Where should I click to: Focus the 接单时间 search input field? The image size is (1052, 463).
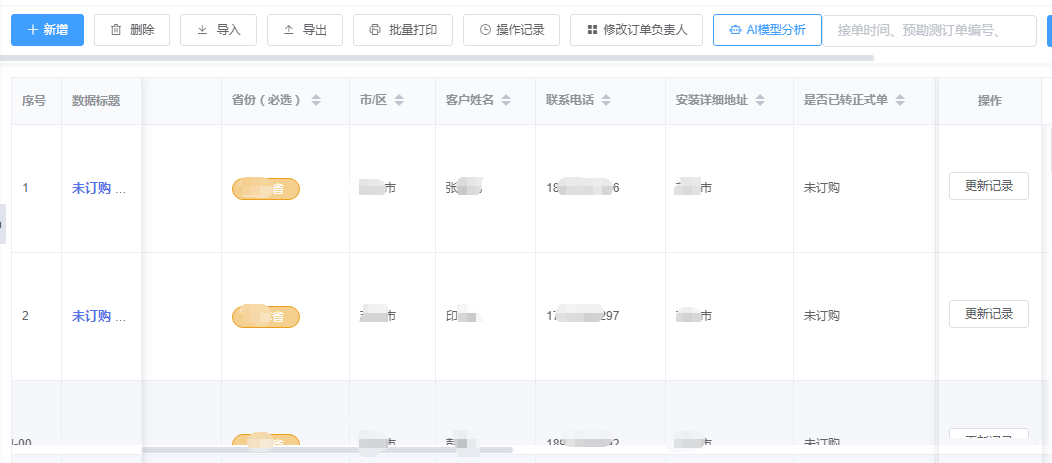click(929, 30)
